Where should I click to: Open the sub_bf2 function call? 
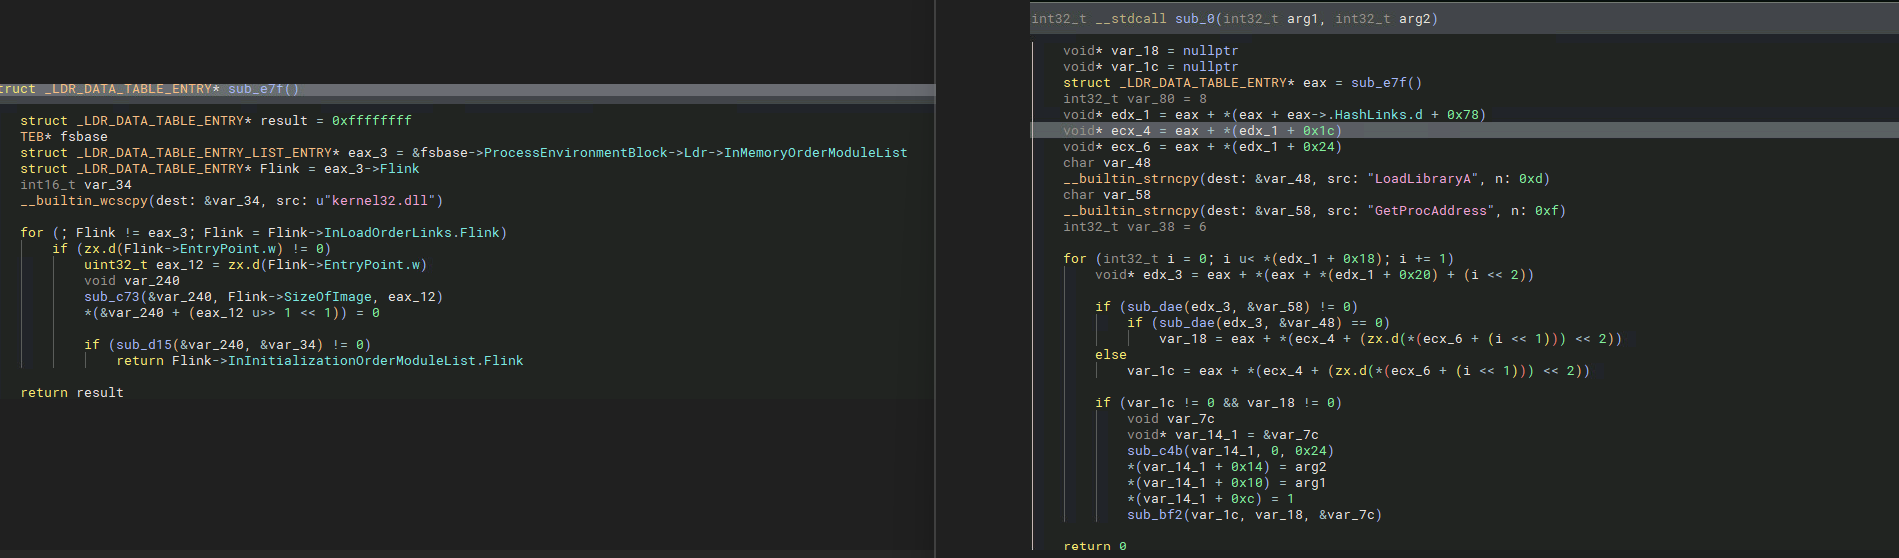1155,515
